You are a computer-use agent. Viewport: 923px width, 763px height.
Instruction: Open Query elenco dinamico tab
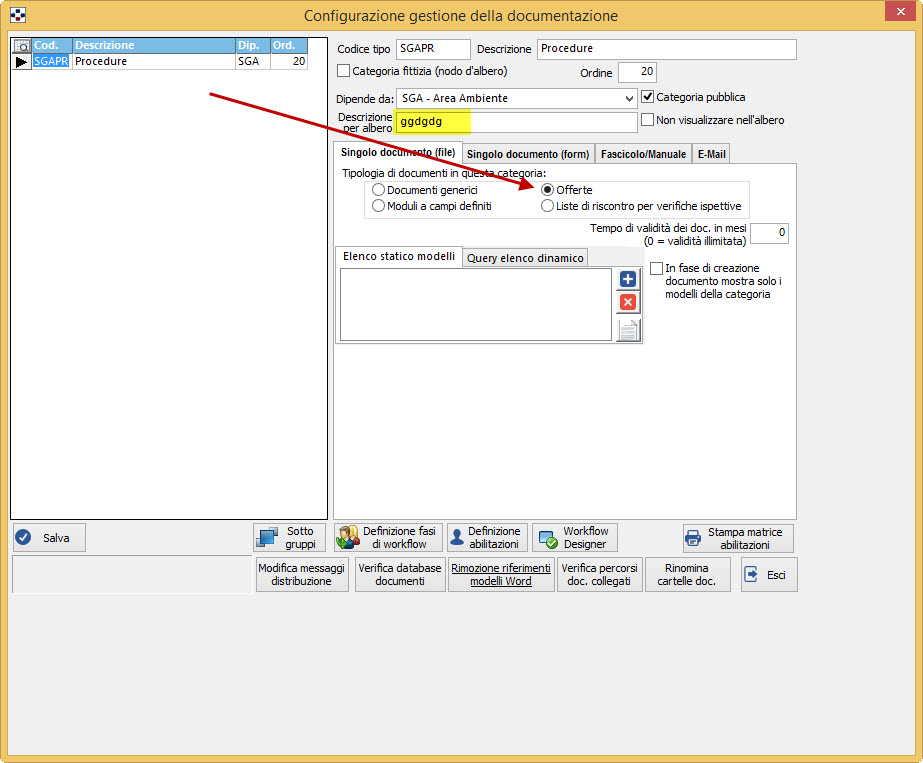[x=525, y=258]
